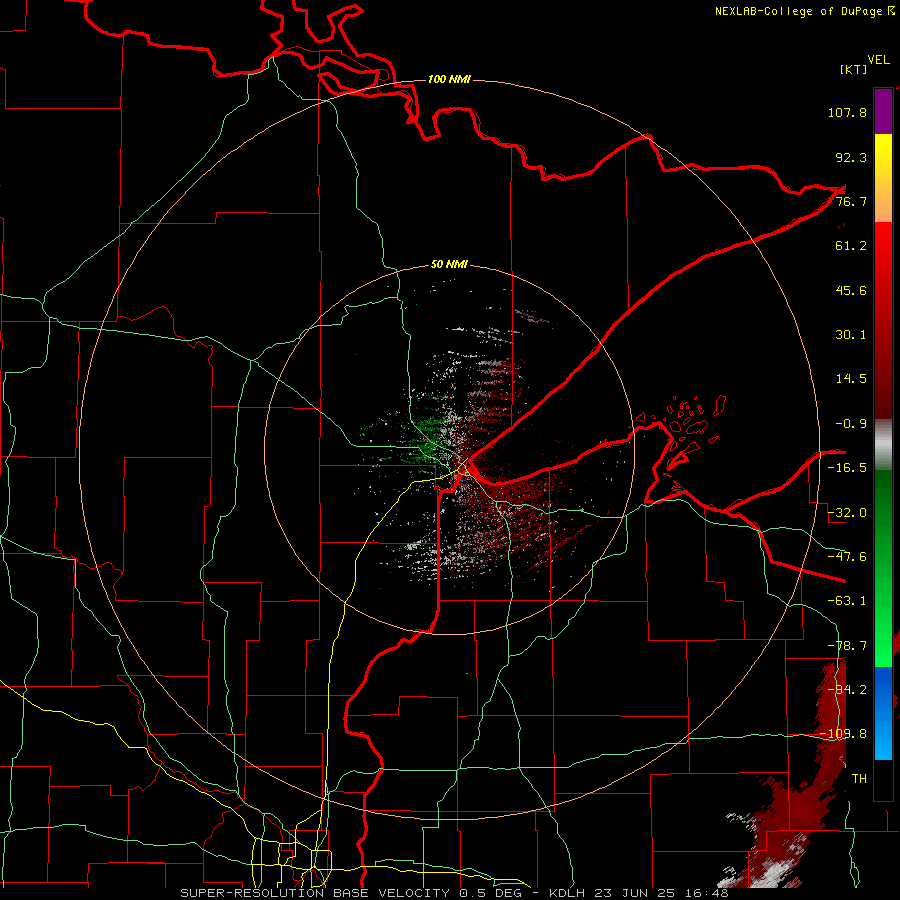Click the 100 NMI range ring label
The image size is (900, 900).
449,79
